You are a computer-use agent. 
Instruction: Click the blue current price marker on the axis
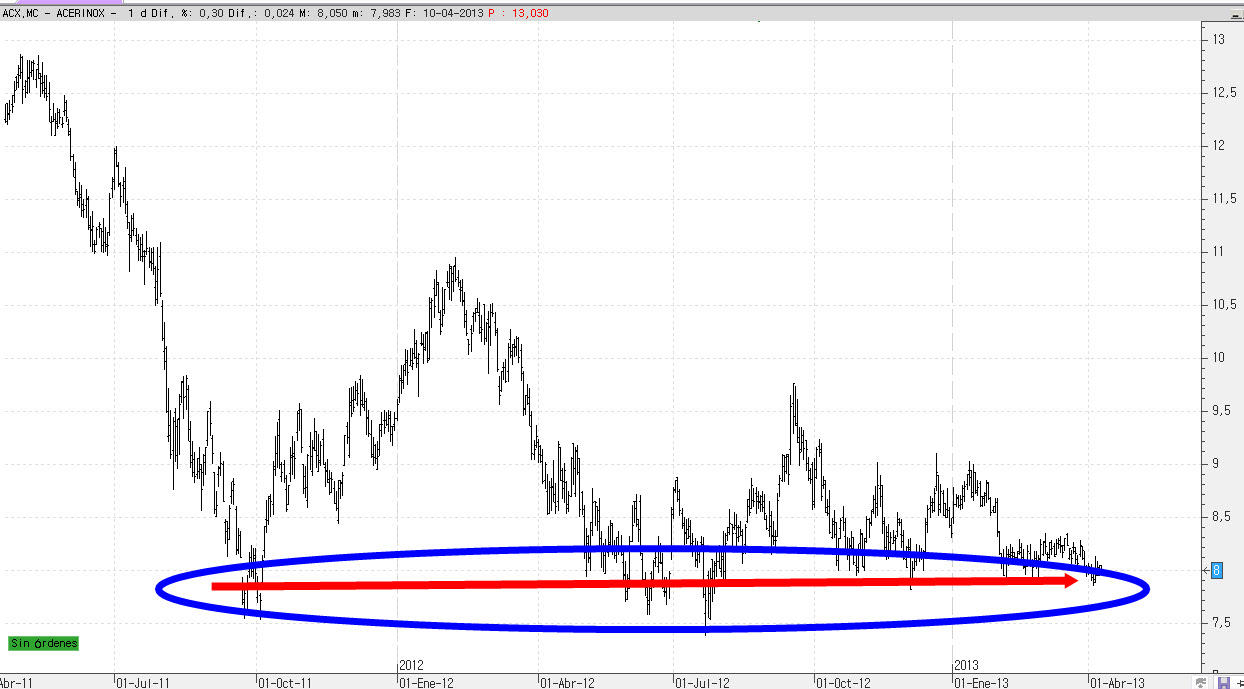click(1216, 570)
